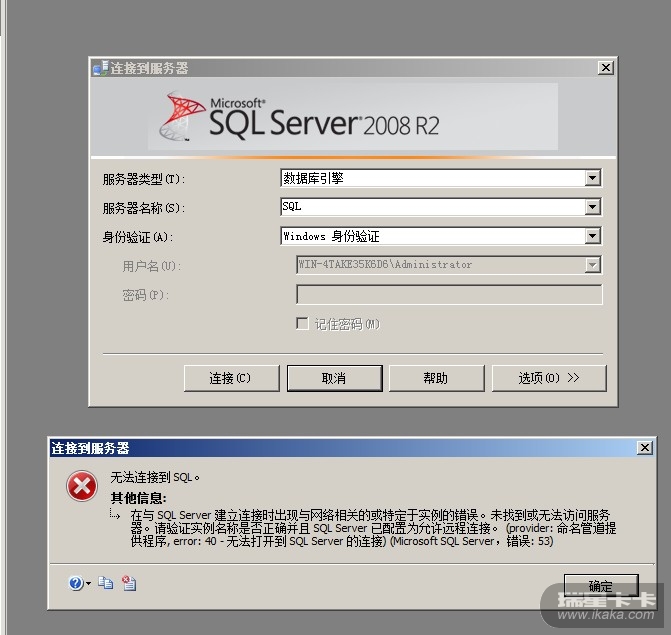671x635 pixels.
Task: Click the red error icon in the message box
Action: coord(82,486)
